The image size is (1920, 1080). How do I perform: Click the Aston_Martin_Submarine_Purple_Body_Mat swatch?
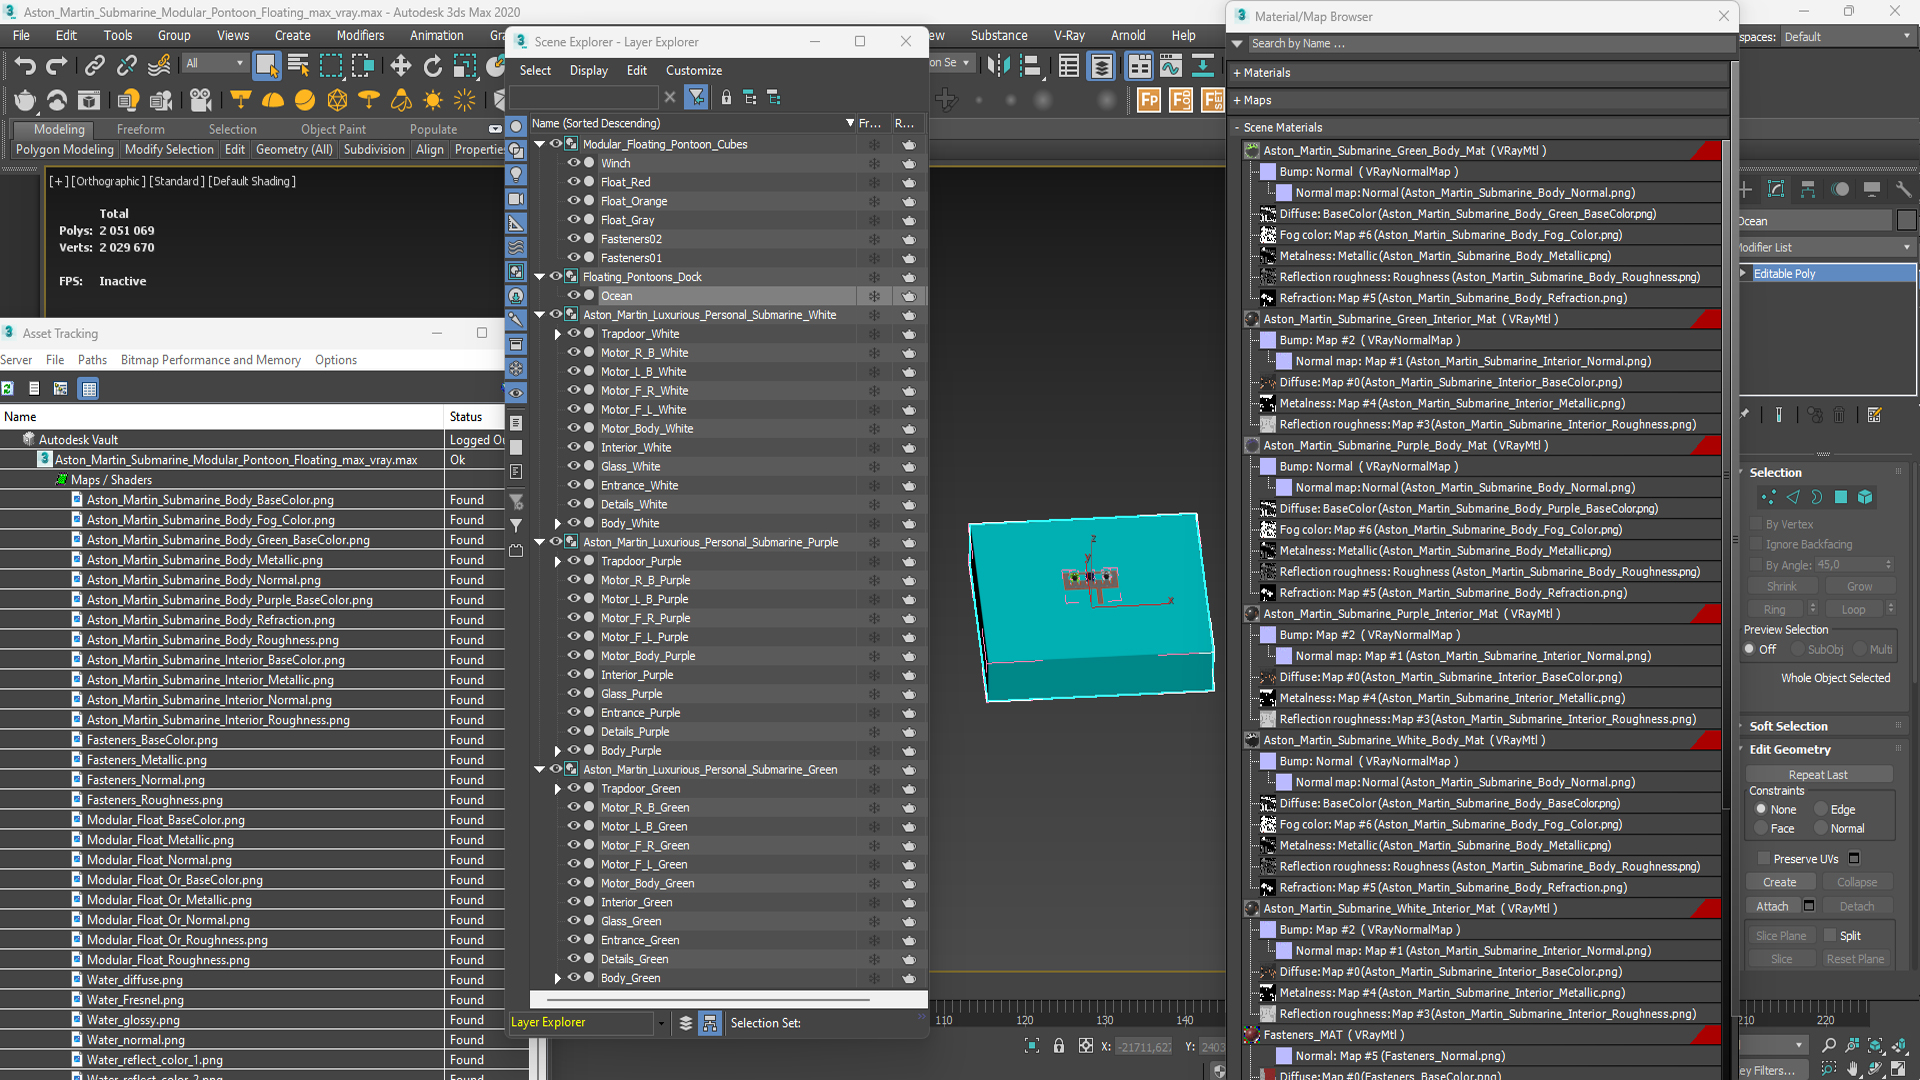1250,444
